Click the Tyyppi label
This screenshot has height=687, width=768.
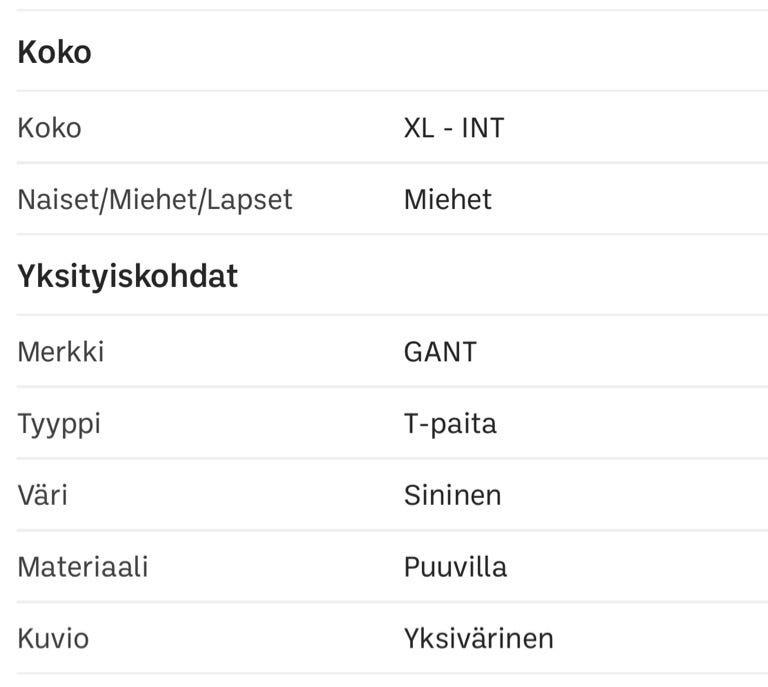59,424
